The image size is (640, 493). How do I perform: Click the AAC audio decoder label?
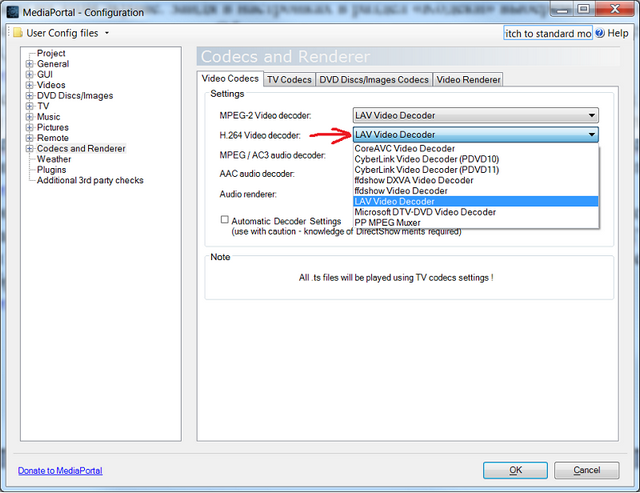click(257, 174)
